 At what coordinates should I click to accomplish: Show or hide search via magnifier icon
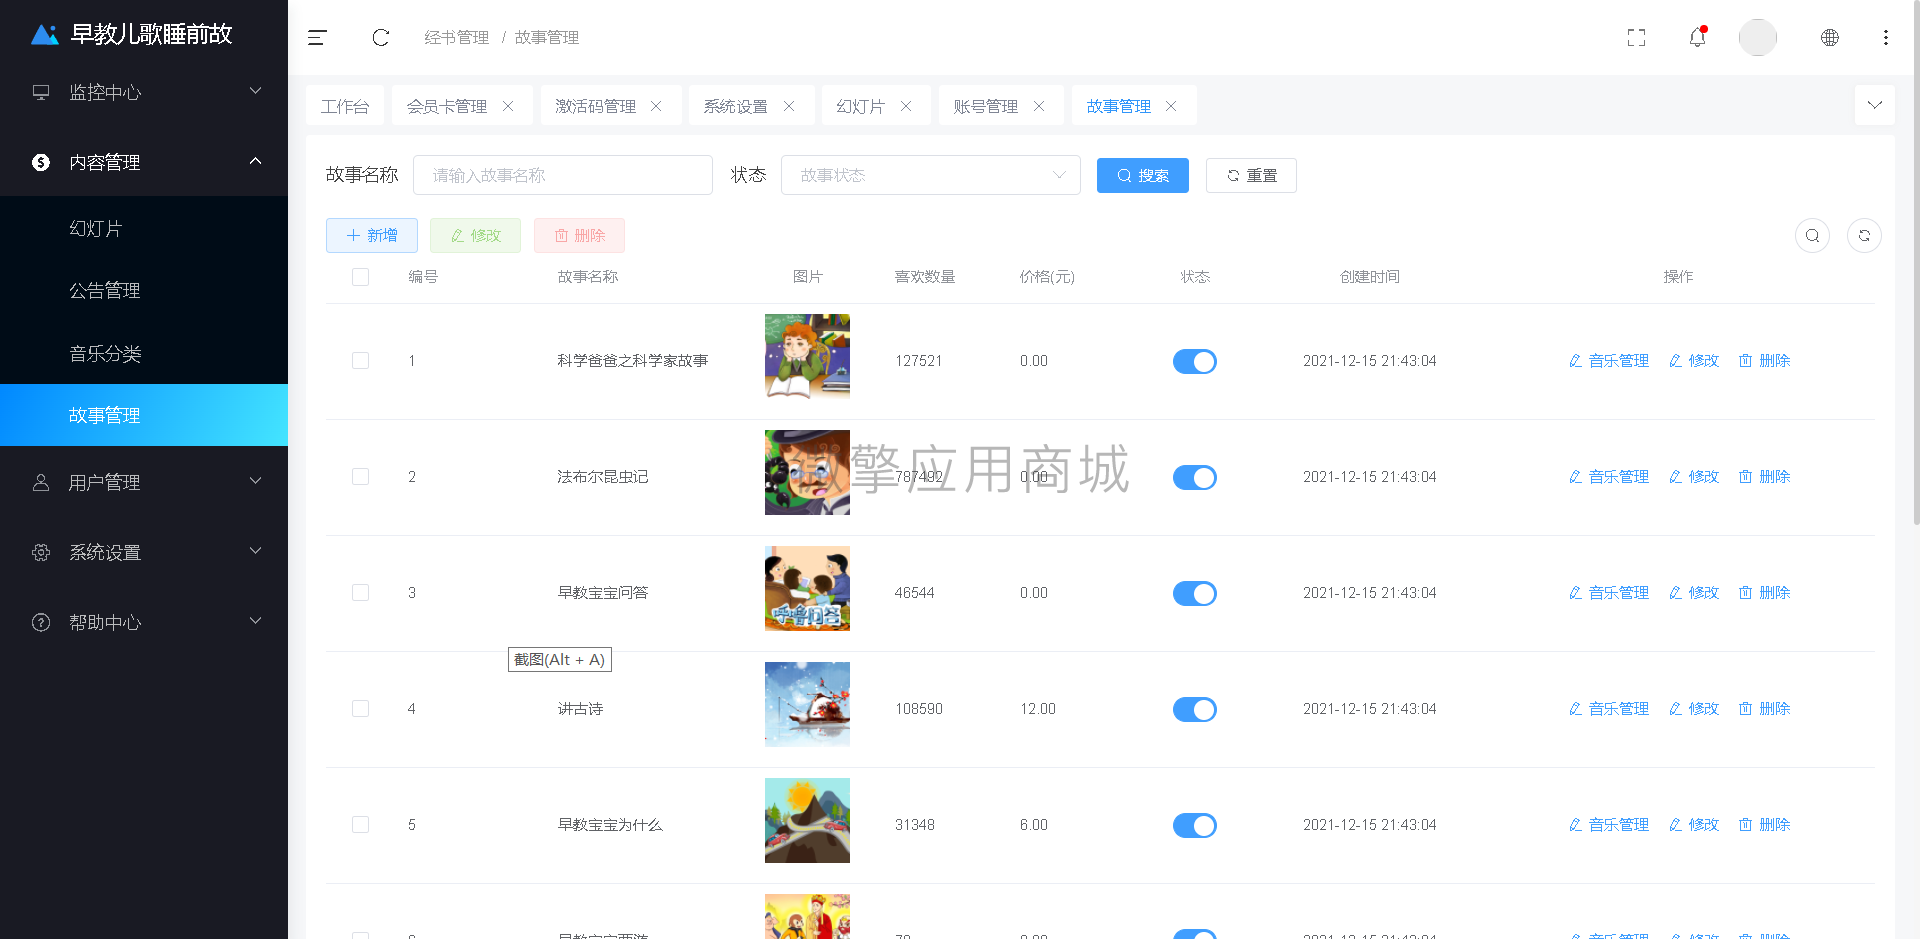pos(1812,236)
